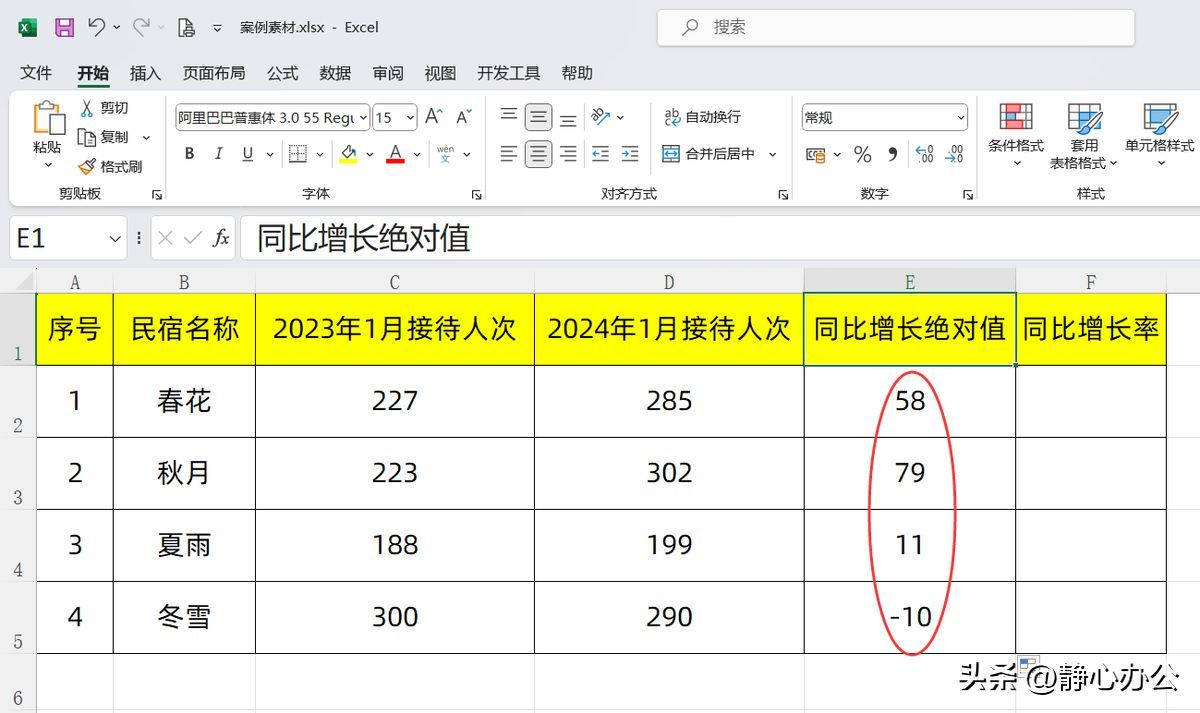The width and height of the screenshot is (1200, 713).
Task: Open the 文件 menu
Action: (x=36, y=72)
